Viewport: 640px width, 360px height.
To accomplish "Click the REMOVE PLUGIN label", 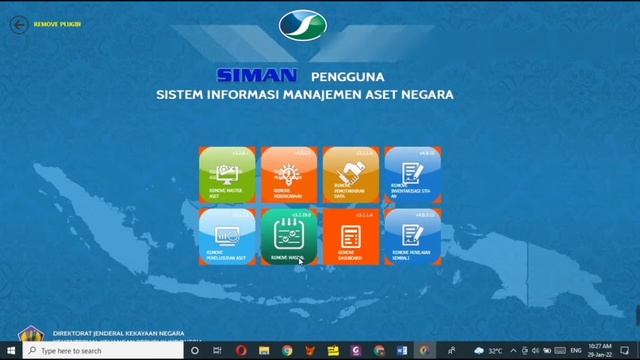I will (x=57, y=24).
